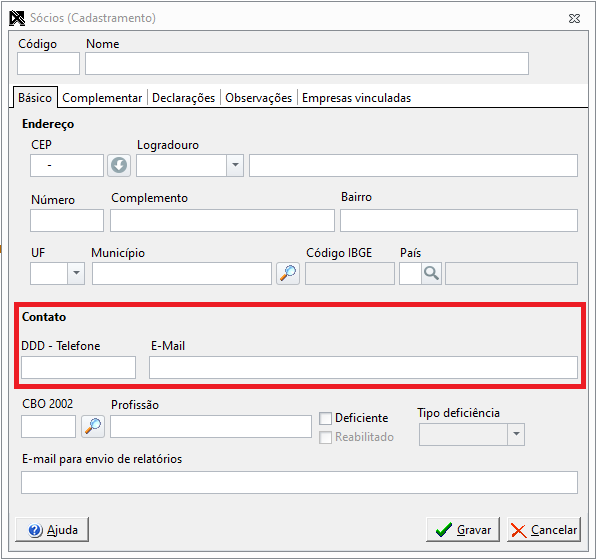Image resolution: width=597 pixels, height=560 pixels.
Task: Close the Sócios window with the X icon
Action: tap(574, 18)
